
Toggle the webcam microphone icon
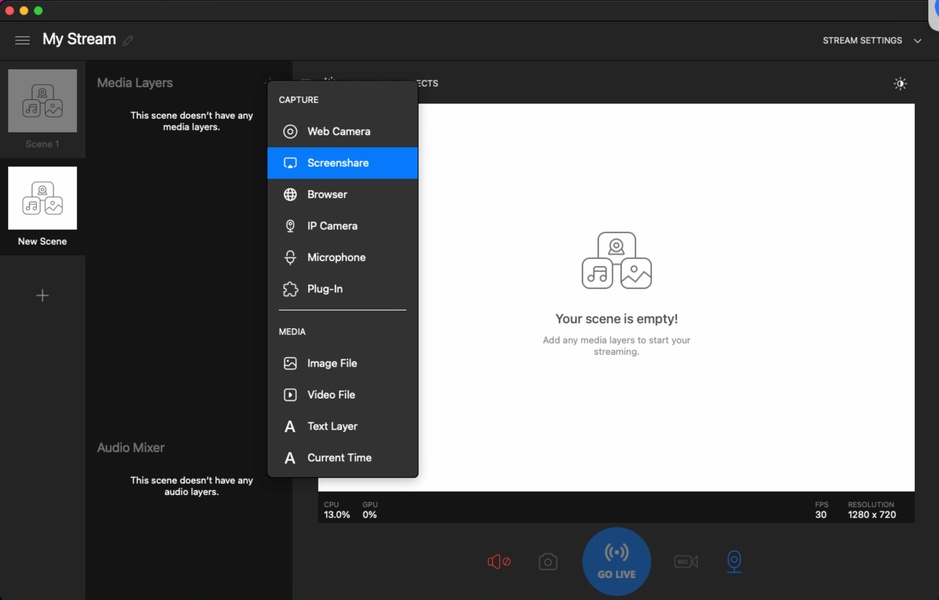pyautogui.click(x=734, y=562)
